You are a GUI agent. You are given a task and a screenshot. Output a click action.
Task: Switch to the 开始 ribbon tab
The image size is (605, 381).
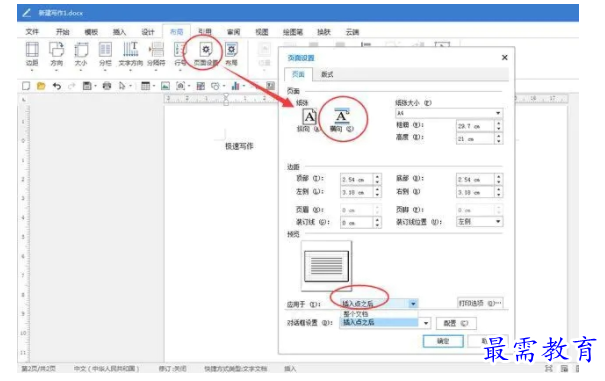[x=63, y=32]
